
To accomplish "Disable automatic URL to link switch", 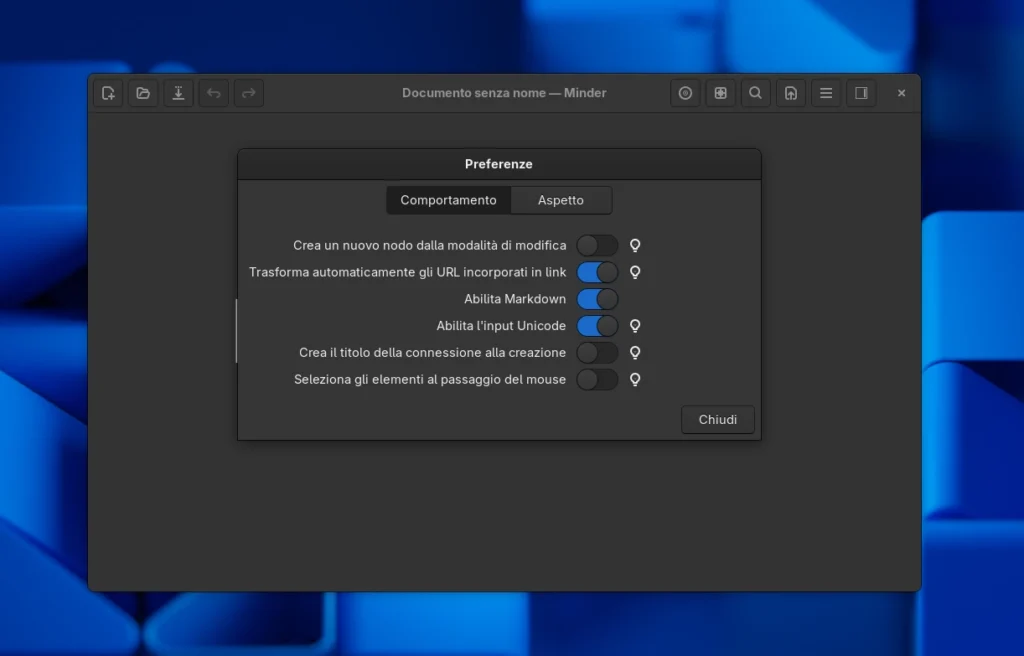I will (597, 272).
